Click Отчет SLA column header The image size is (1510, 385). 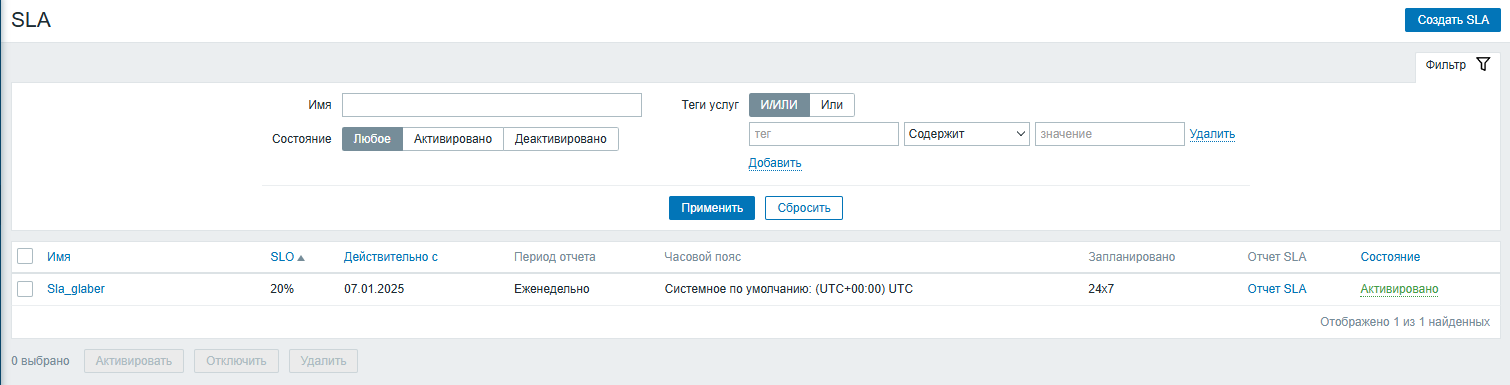point(1277,257)
